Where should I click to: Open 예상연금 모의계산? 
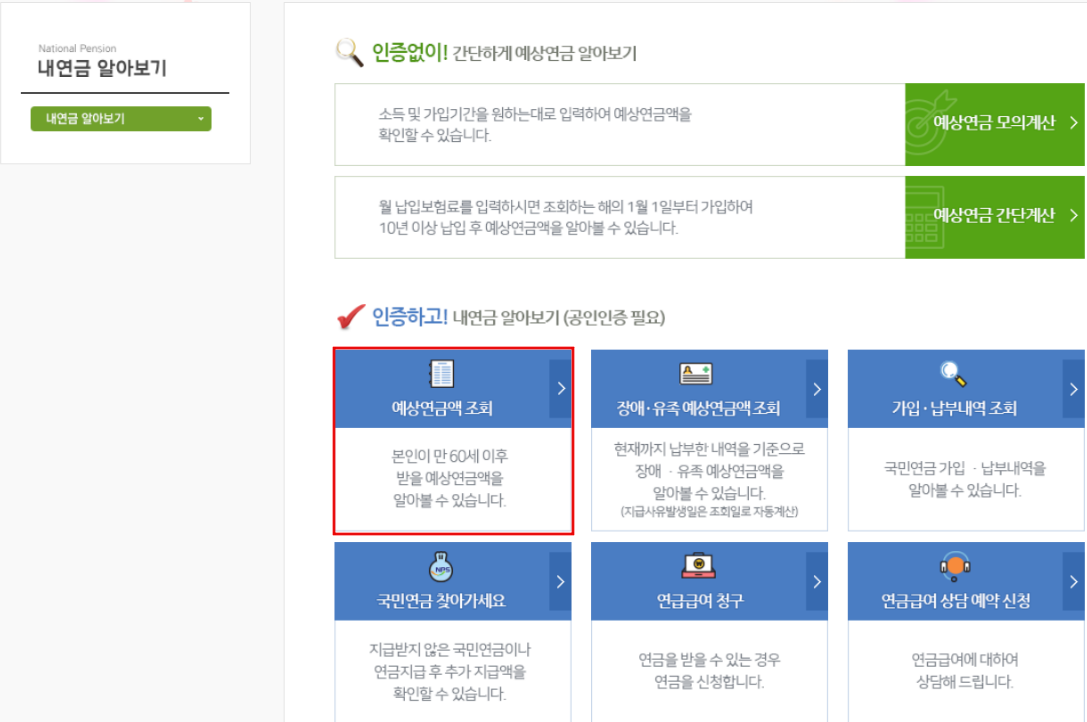[995, 124]
